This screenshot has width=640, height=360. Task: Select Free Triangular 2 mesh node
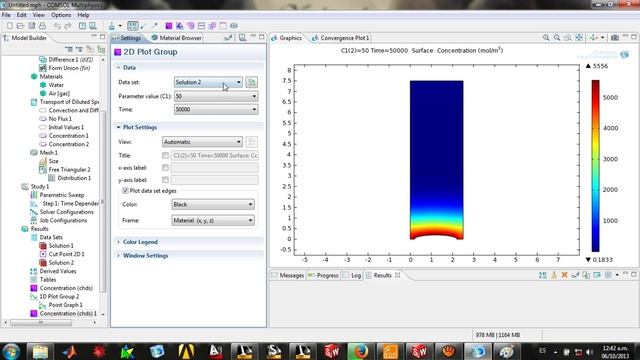click(x=69, y=169)
